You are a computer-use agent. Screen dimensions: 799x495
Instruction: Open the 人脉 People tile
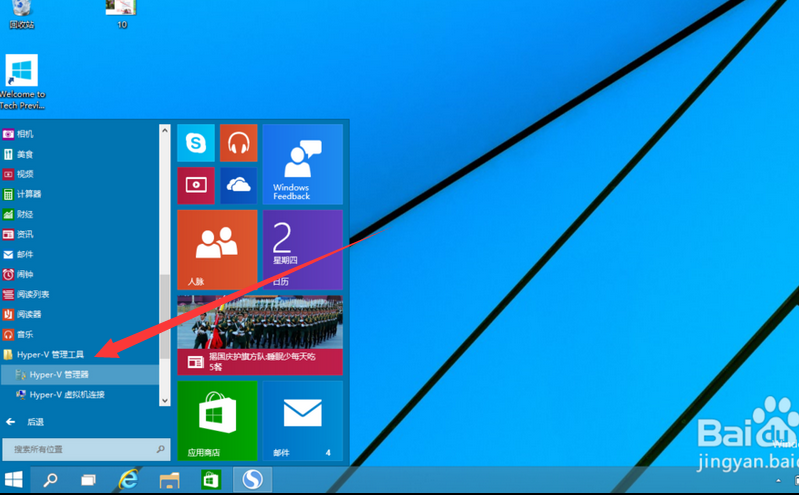click(217, 250)
